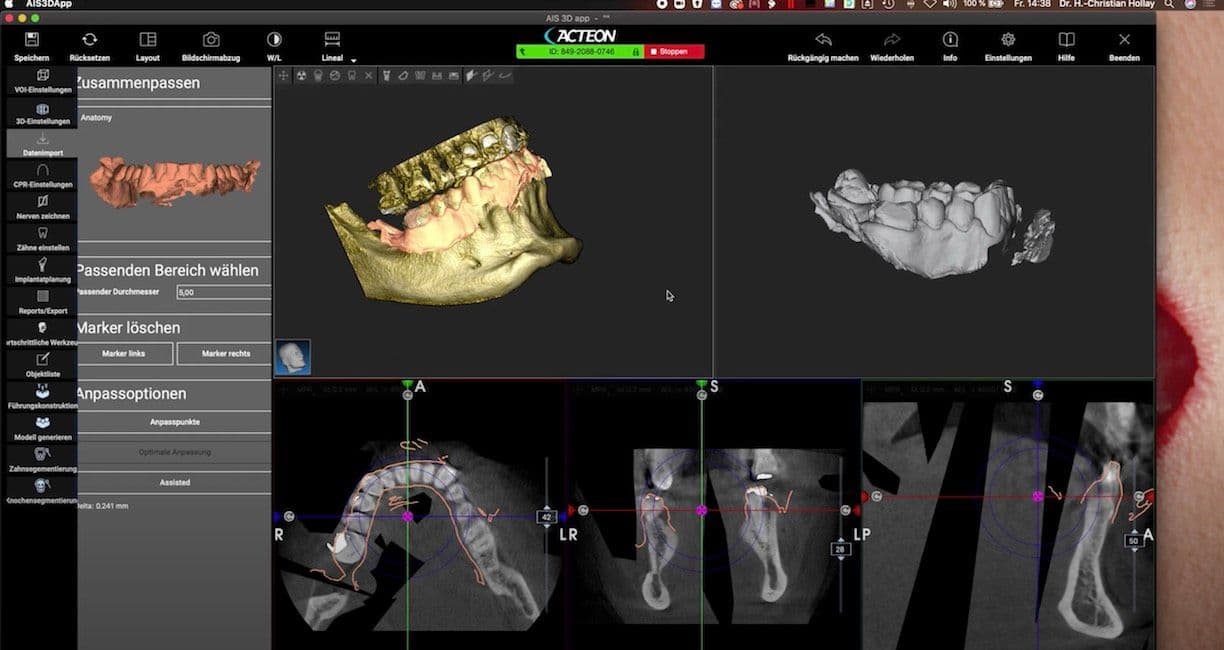Click the Rücksetzen reset icon
1224x650 pixels.
click(89, 39)
